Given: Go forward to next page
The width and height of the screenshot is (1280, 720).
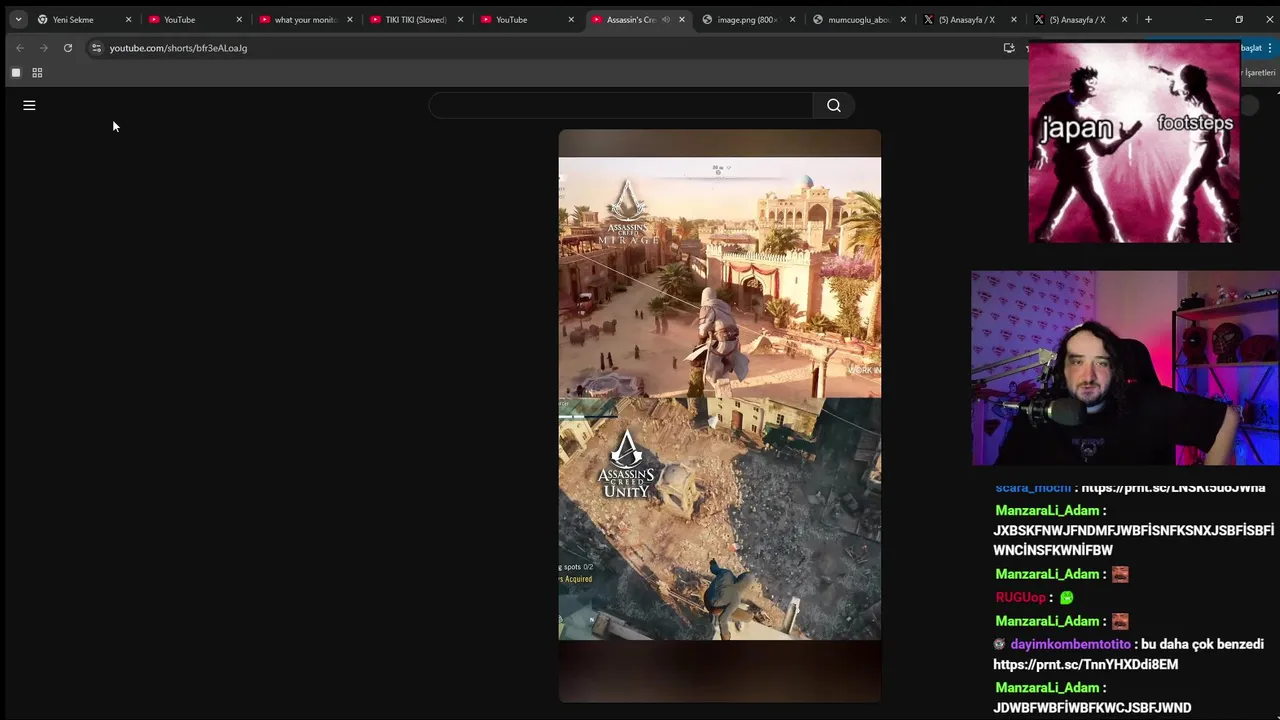Looking at the screenshot, I should 44,48.
